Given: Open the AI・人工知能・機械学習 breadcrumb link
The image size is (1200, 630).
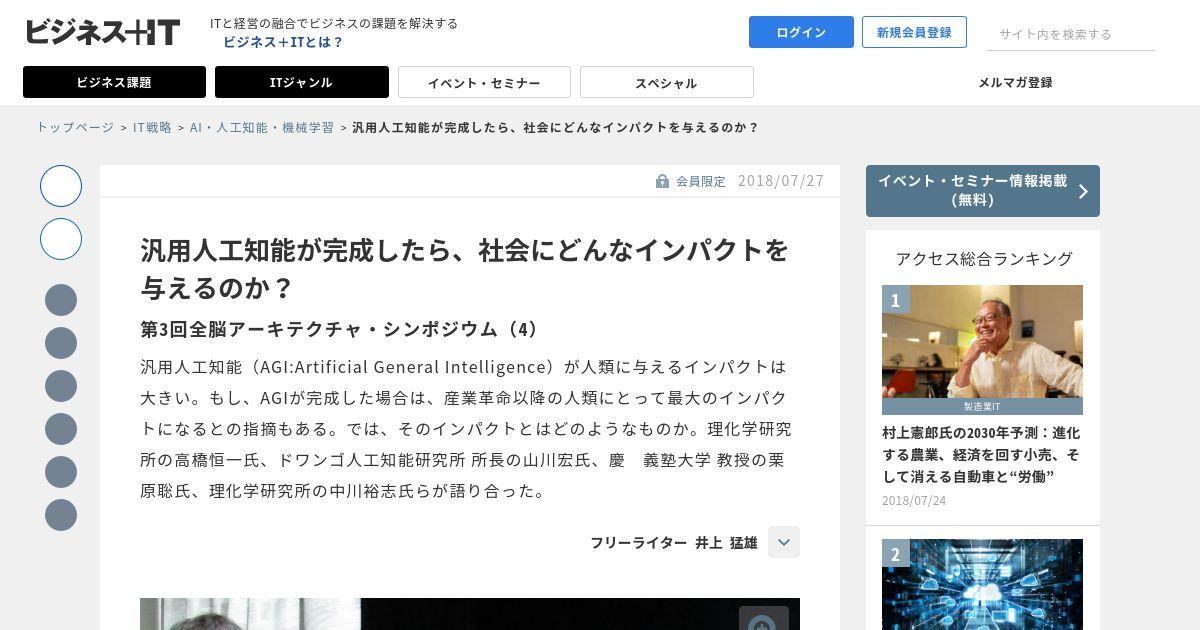Looking at the screenshot, I should point(262,127).
